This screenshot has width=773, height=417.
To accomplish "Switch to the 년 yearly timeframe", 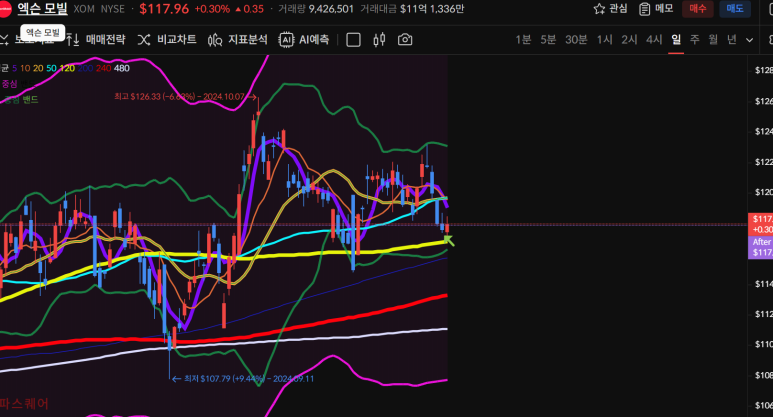I will click(x=732, y=39).
